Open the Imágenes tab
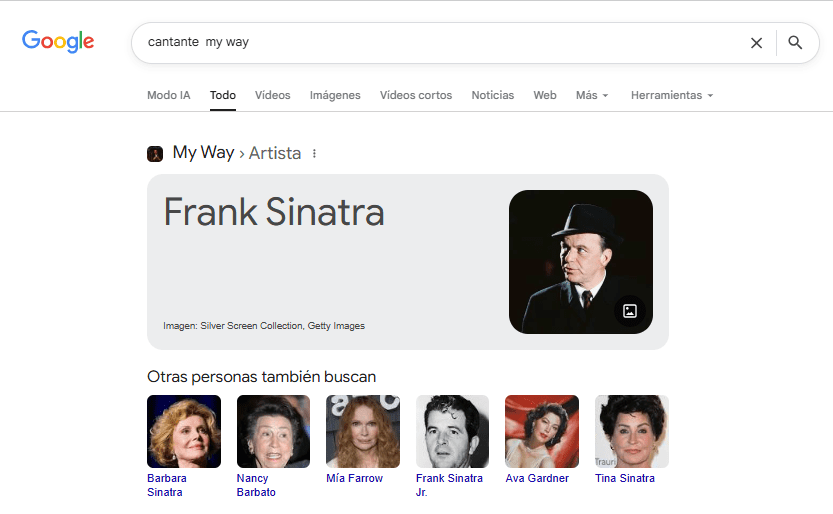 pos(335,96)
